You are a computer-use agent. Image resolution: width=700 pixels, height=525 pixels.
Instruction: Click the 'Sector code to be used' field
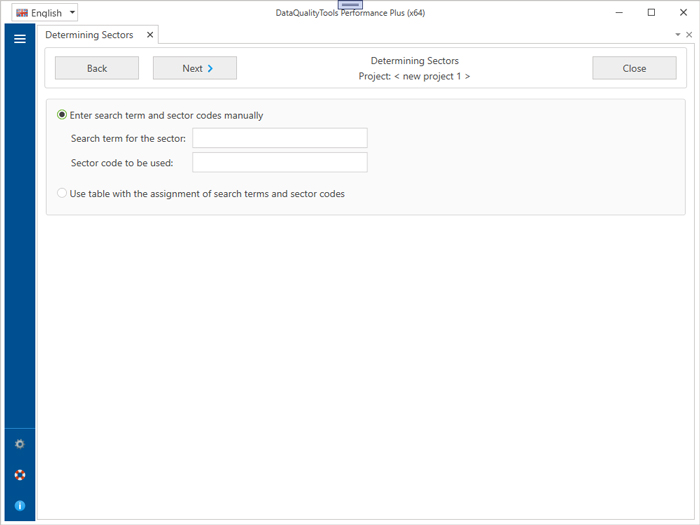[279, 162]
